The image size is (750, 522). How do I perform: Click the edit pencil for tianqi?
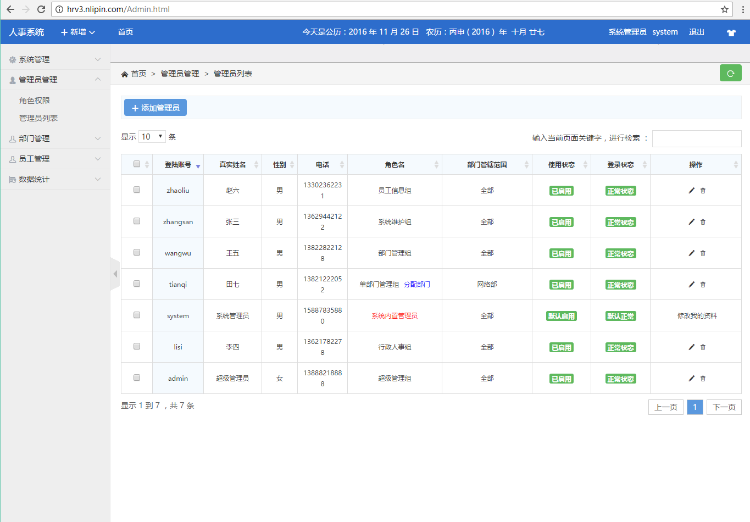tap(691, 284)
